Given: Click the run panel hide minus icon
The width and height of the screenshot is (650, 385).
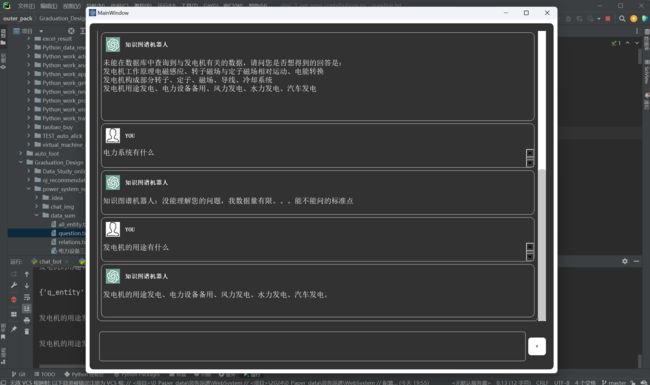Looking at the screenshot, I should click(636, 261).
